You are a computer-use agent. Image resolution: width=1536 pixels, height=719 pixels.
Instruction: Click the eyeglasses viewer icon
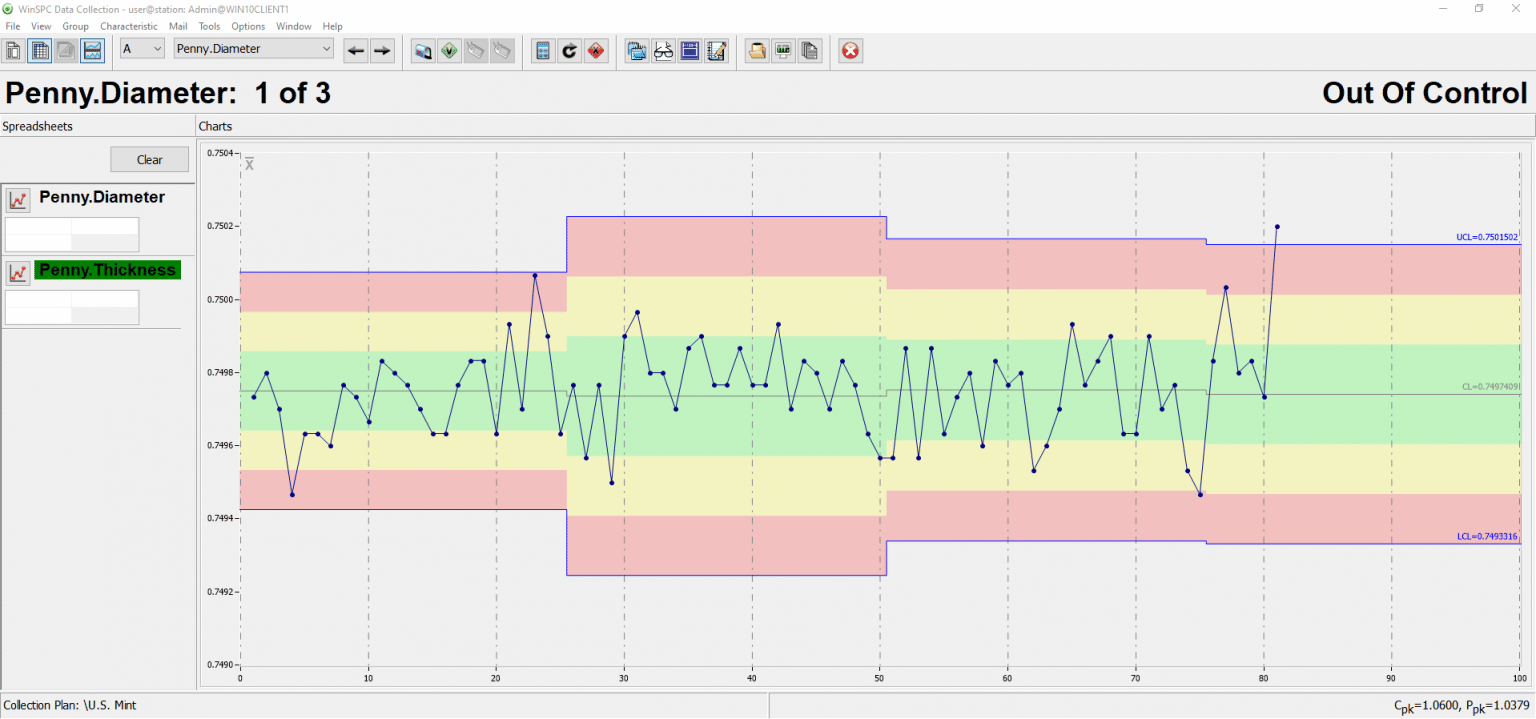(x=663, y=50)
